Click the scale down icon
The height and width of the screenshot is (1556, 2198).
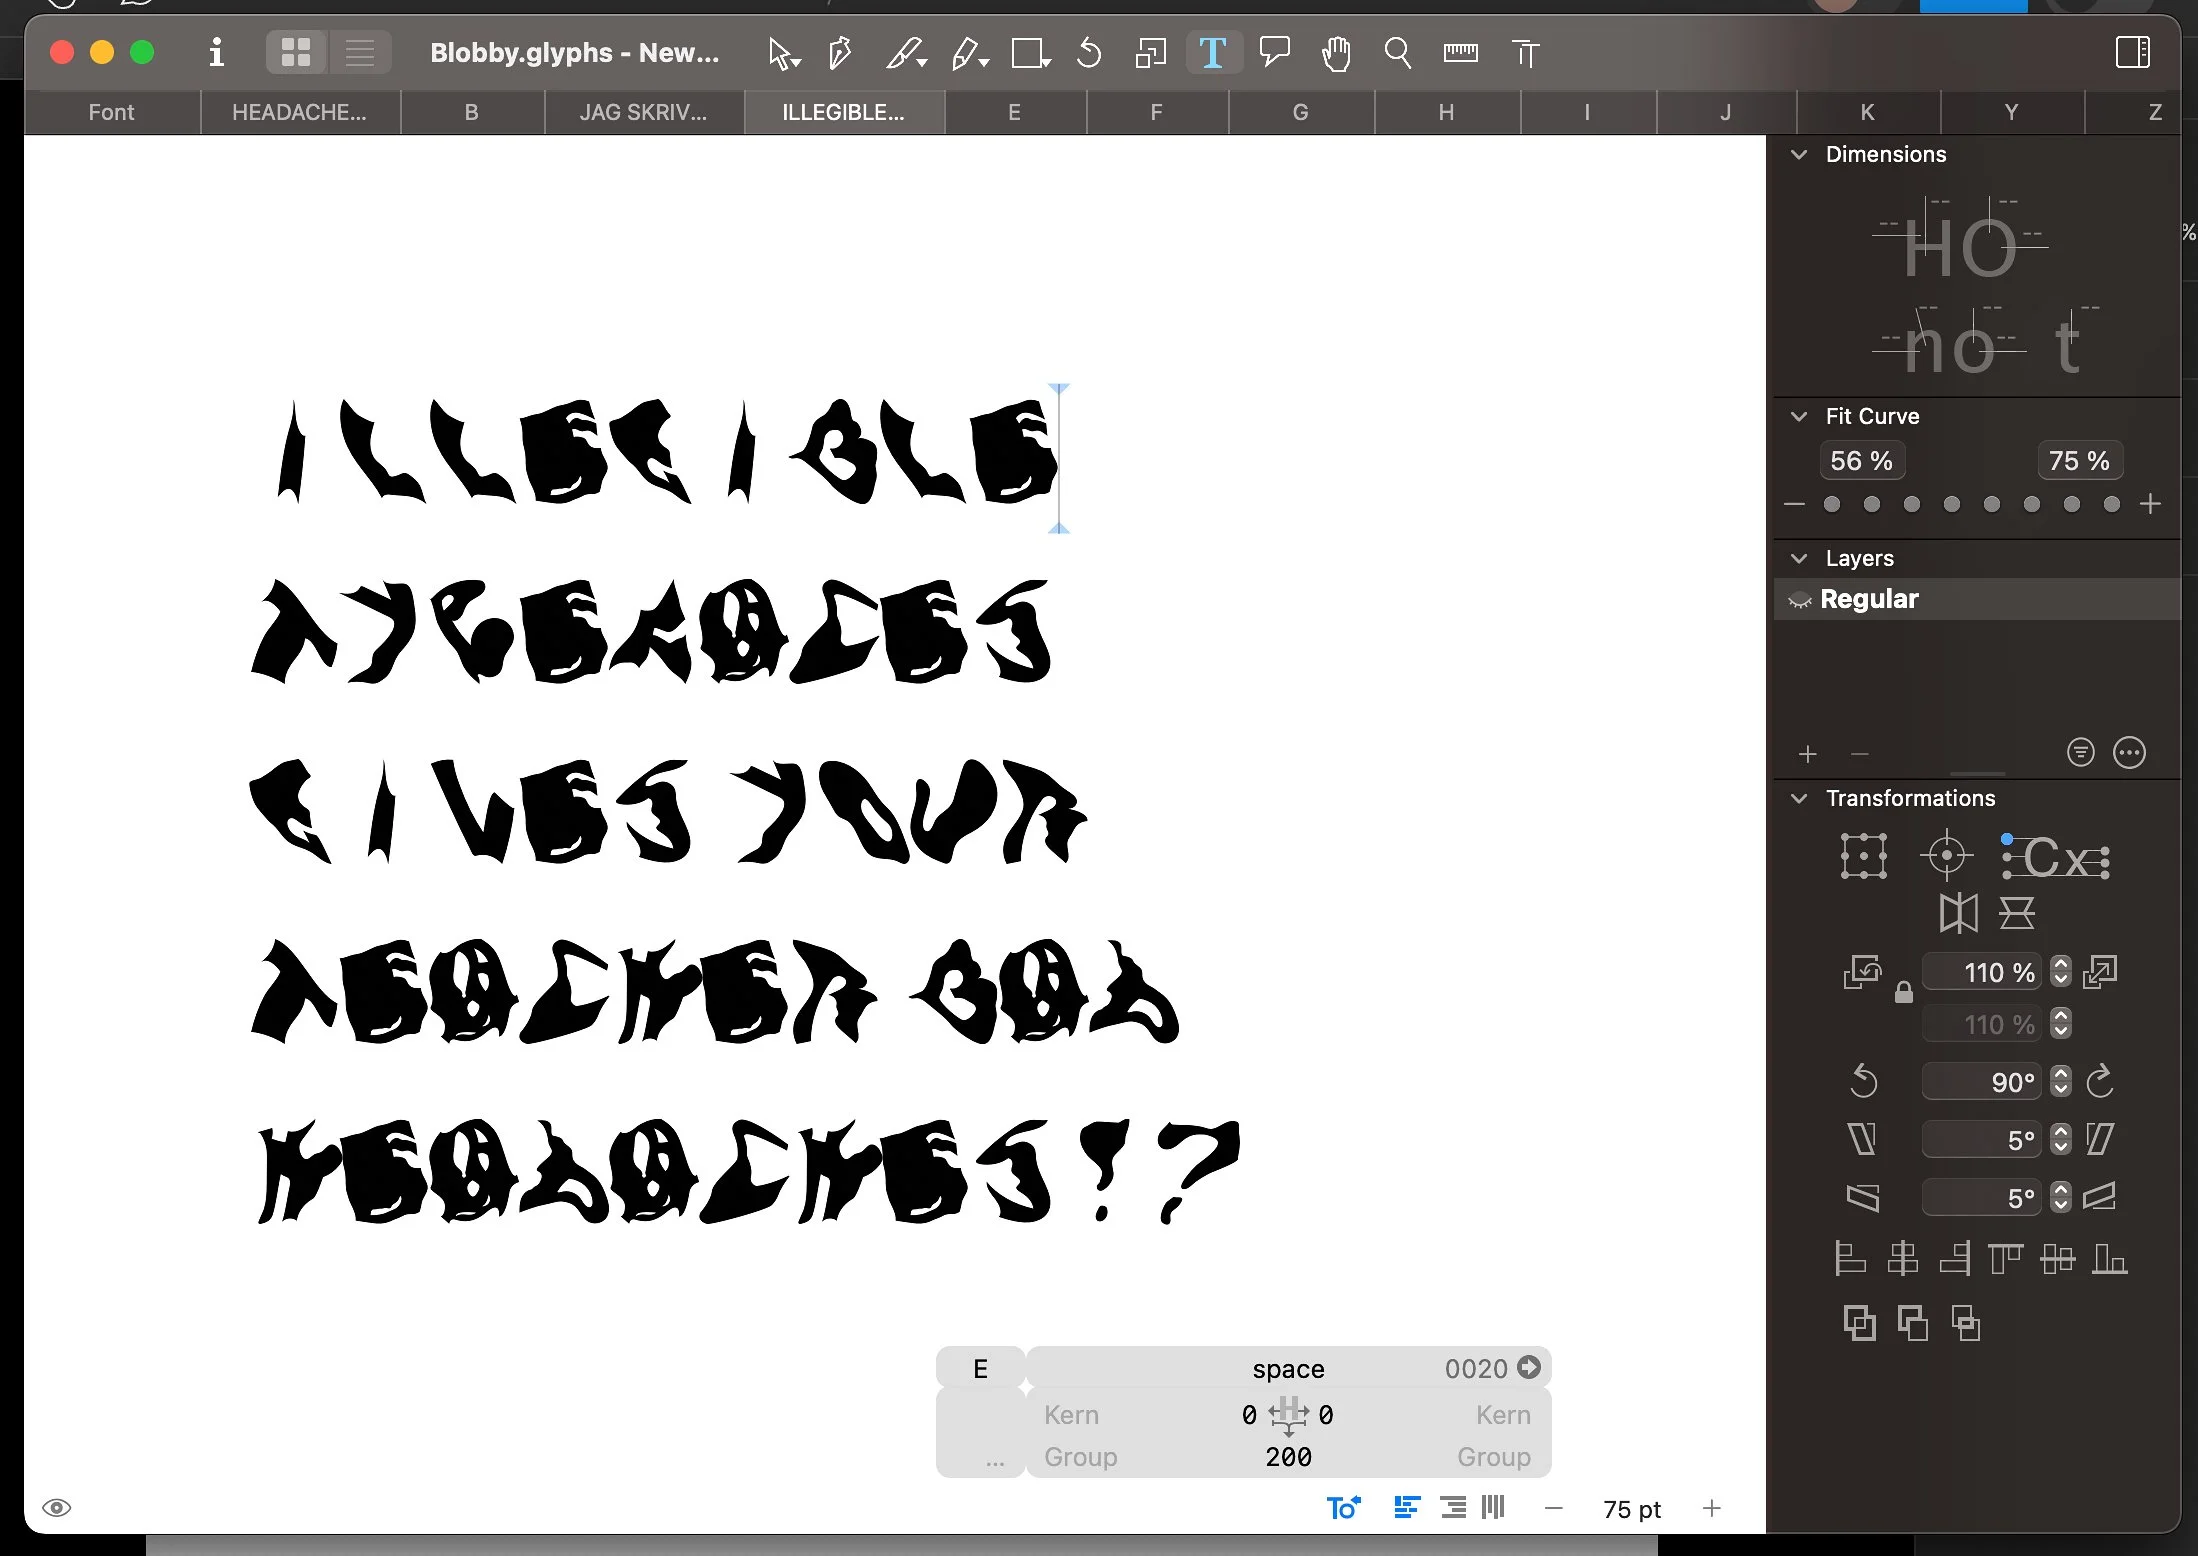point(1862,972)
